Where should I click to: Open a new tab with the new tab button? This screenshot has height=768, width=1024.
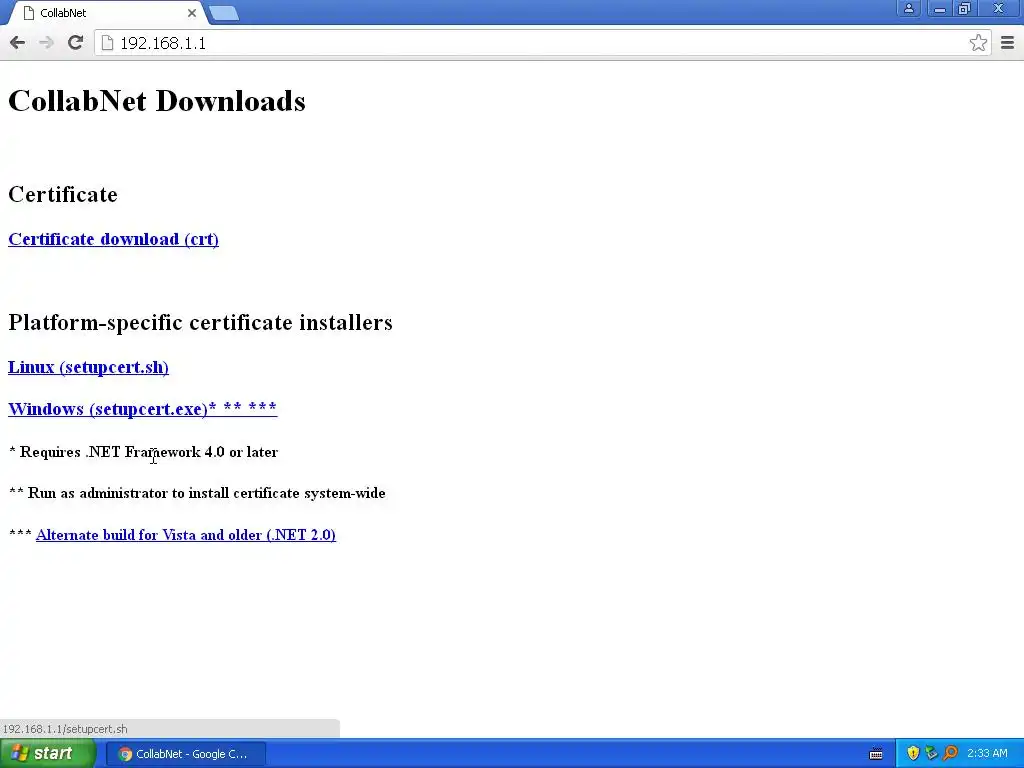224,13
